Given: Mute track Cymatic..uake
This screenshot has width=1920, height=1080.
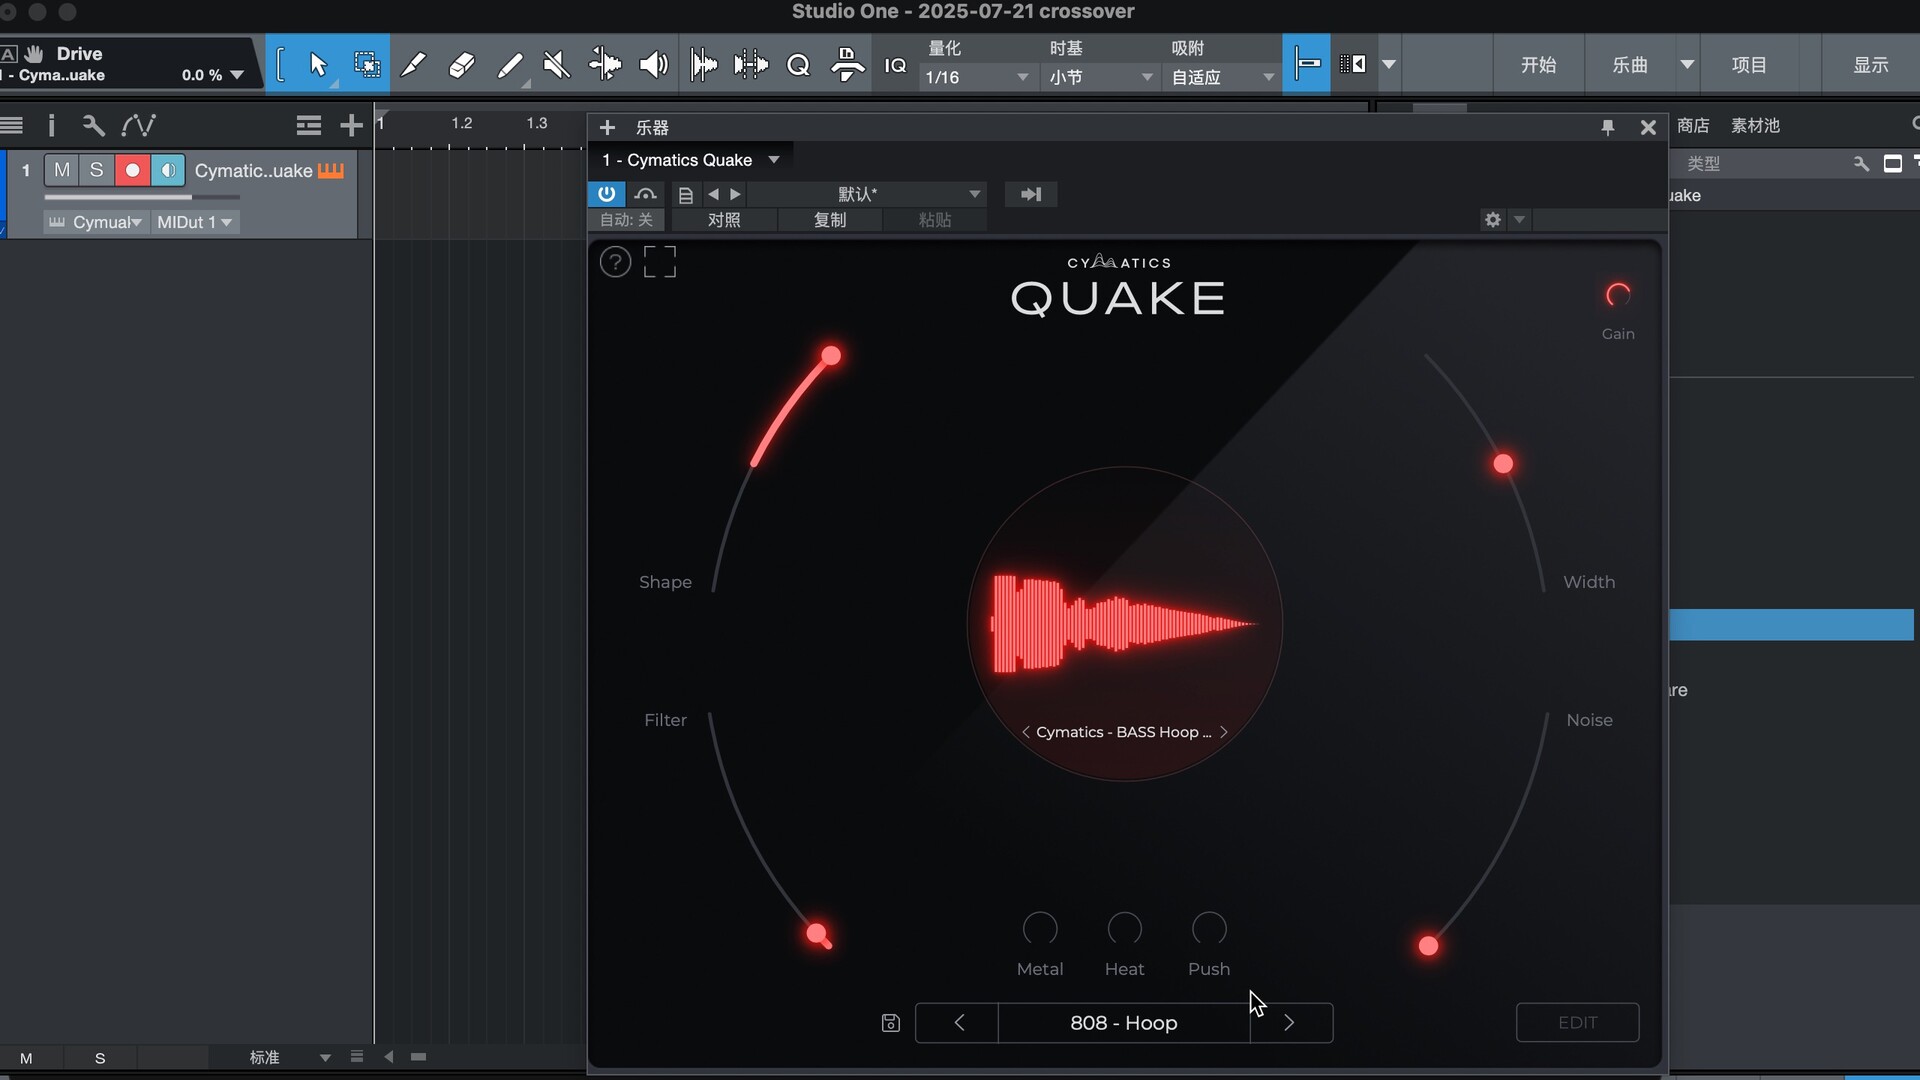Looking at the screenshot, I should tap(62, 170).
